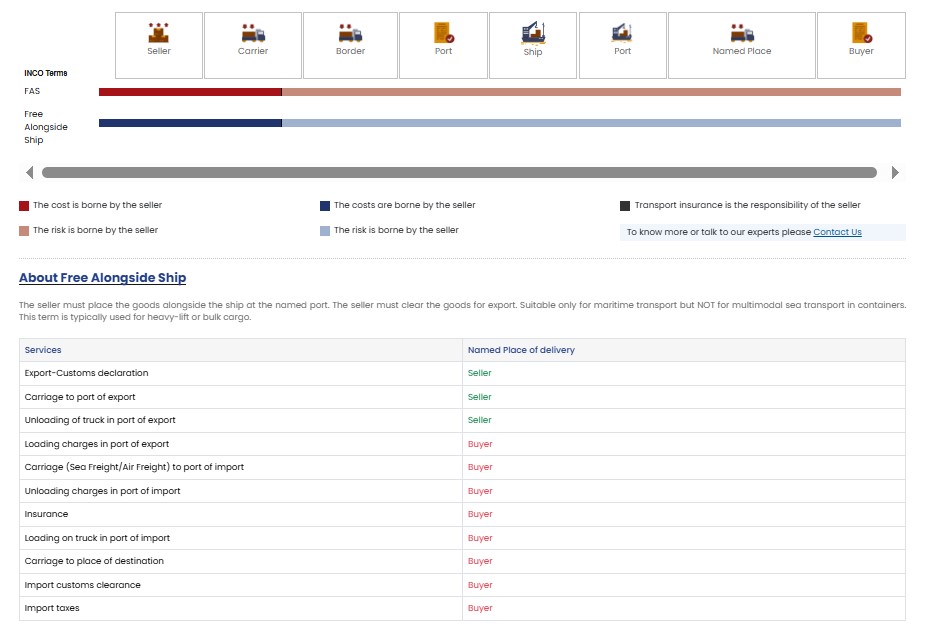The width and height of the screenshot is (928, 627).
Task: Click the Export-Customs declaration row
Action: pyautogui.click(x=86, y=373)
